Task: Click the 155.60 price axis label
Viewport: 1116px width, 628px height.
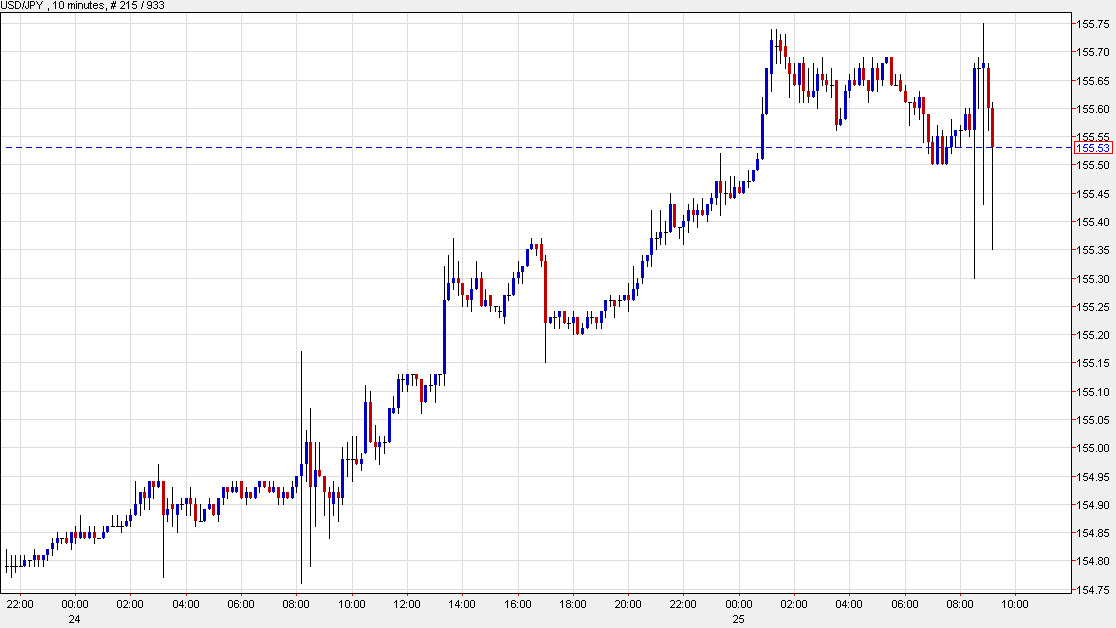Action: 1093,109
